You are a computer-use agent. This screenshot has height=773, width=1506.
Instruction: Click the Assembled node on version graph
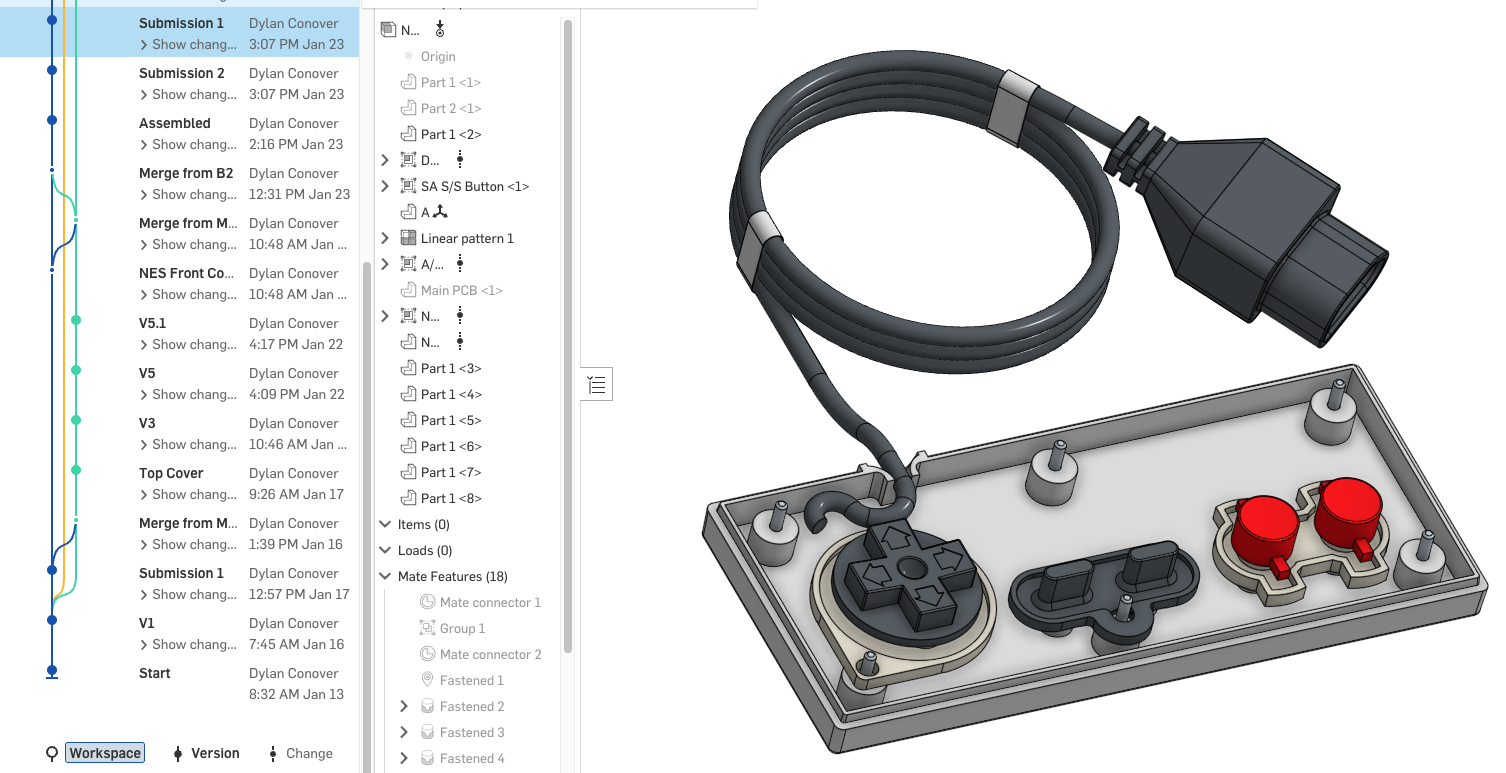52,120
